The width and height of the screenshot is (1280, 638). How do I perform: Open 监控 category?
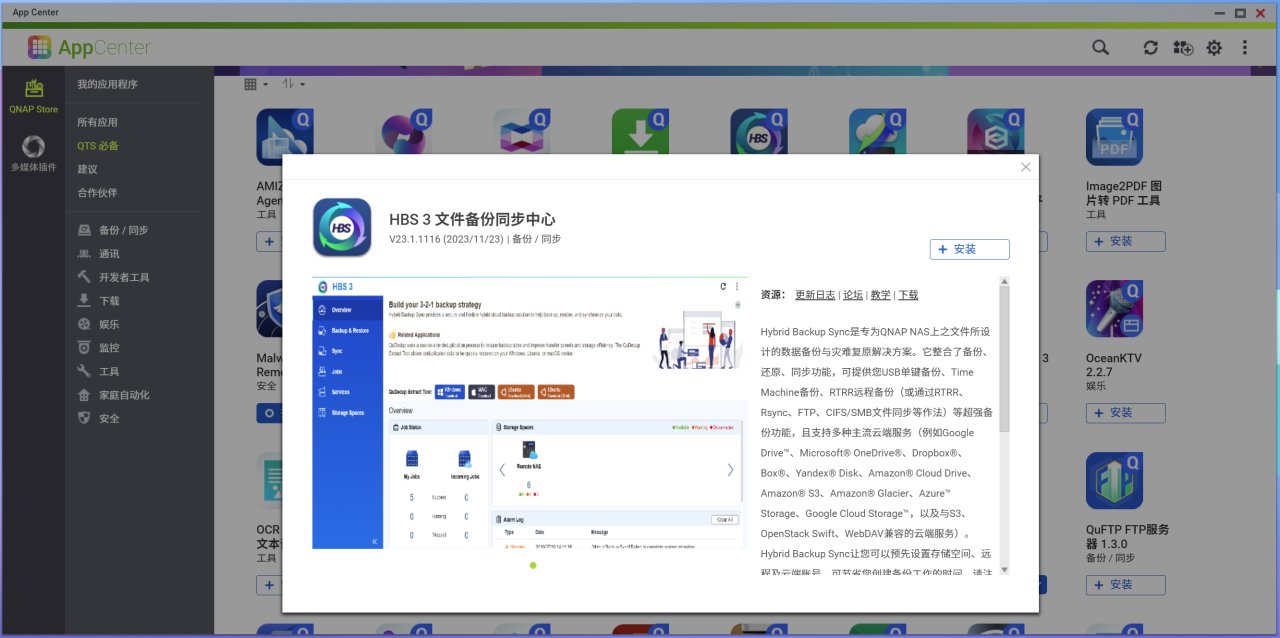[99, 348]
